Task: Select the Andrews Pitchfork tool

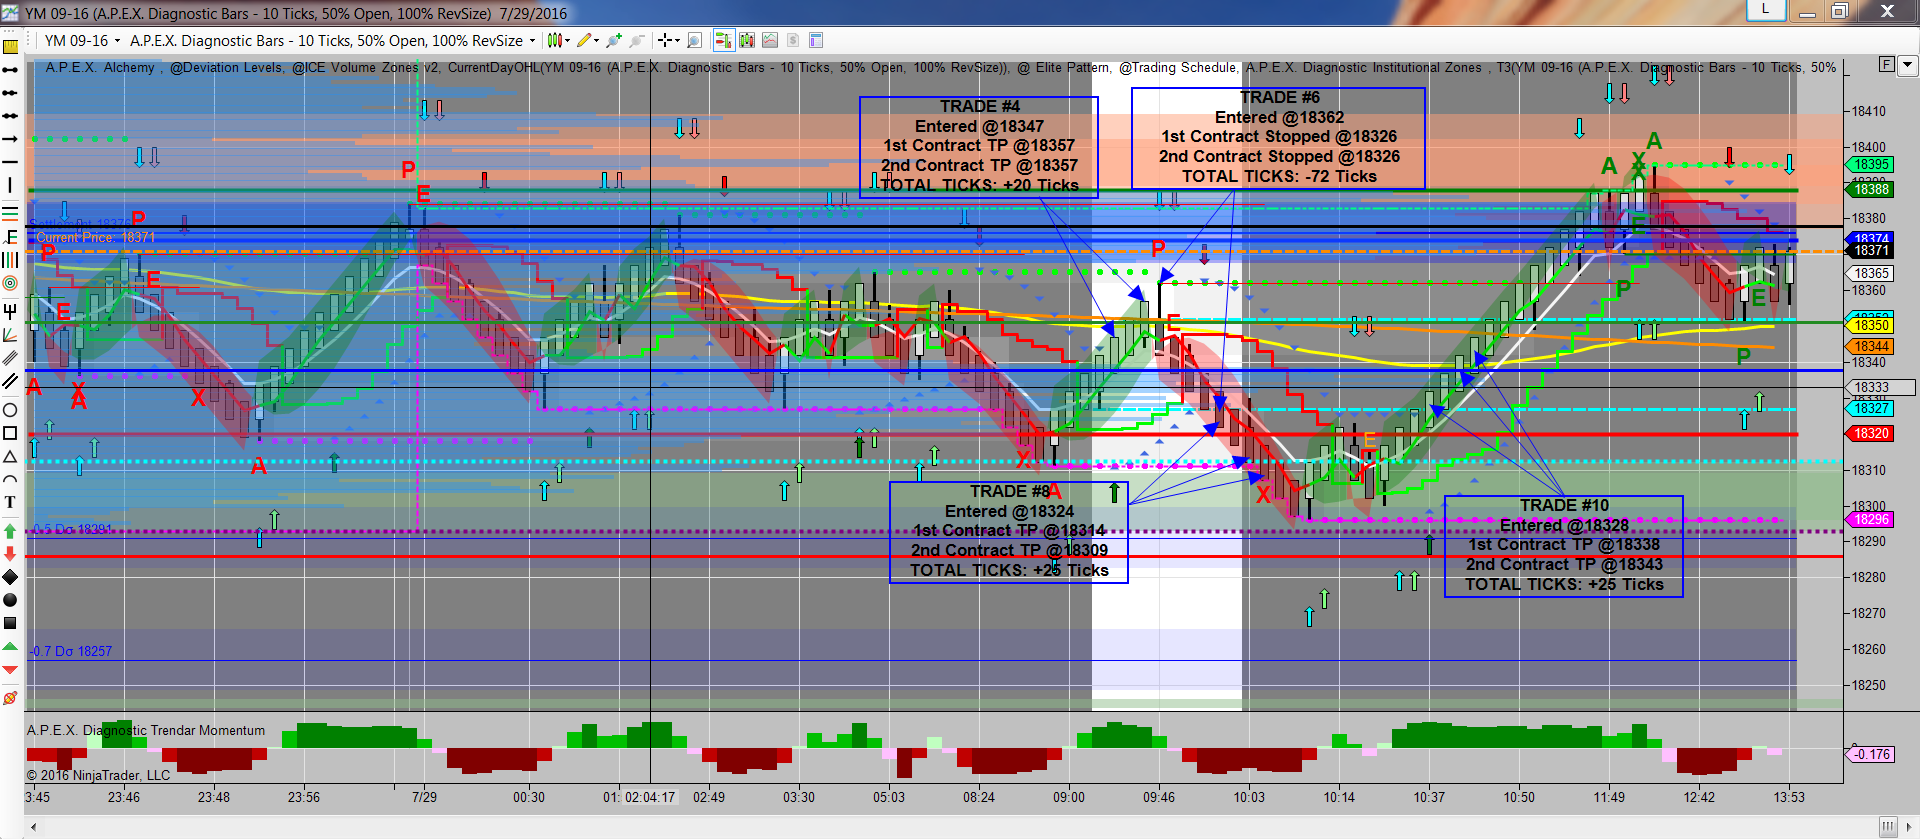Action: click(10, 311)
